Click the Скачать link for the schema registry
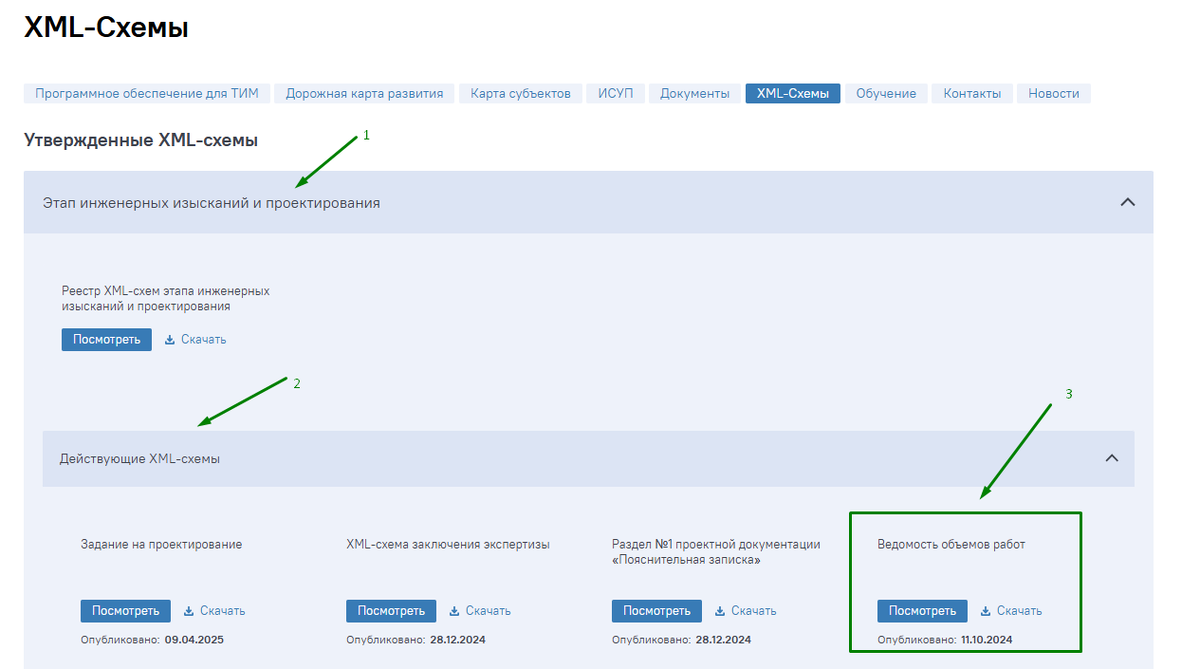This screenshot has height=669, width=1200. 204,340
